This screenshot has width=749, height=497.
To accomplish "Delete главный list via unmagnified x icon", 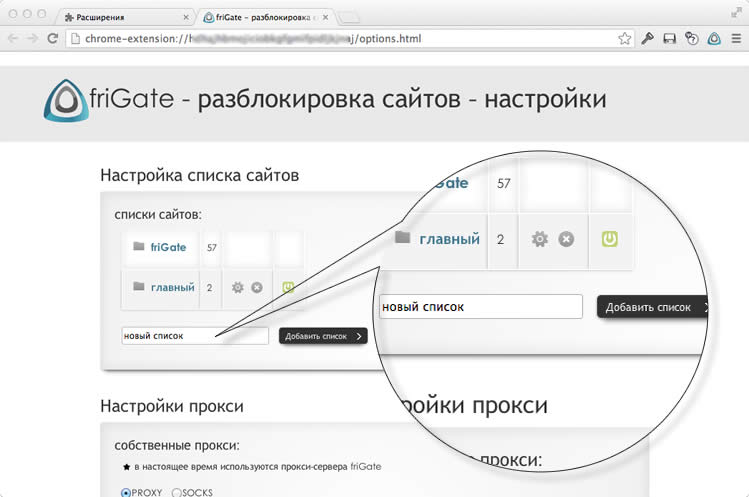I will 257,287.
